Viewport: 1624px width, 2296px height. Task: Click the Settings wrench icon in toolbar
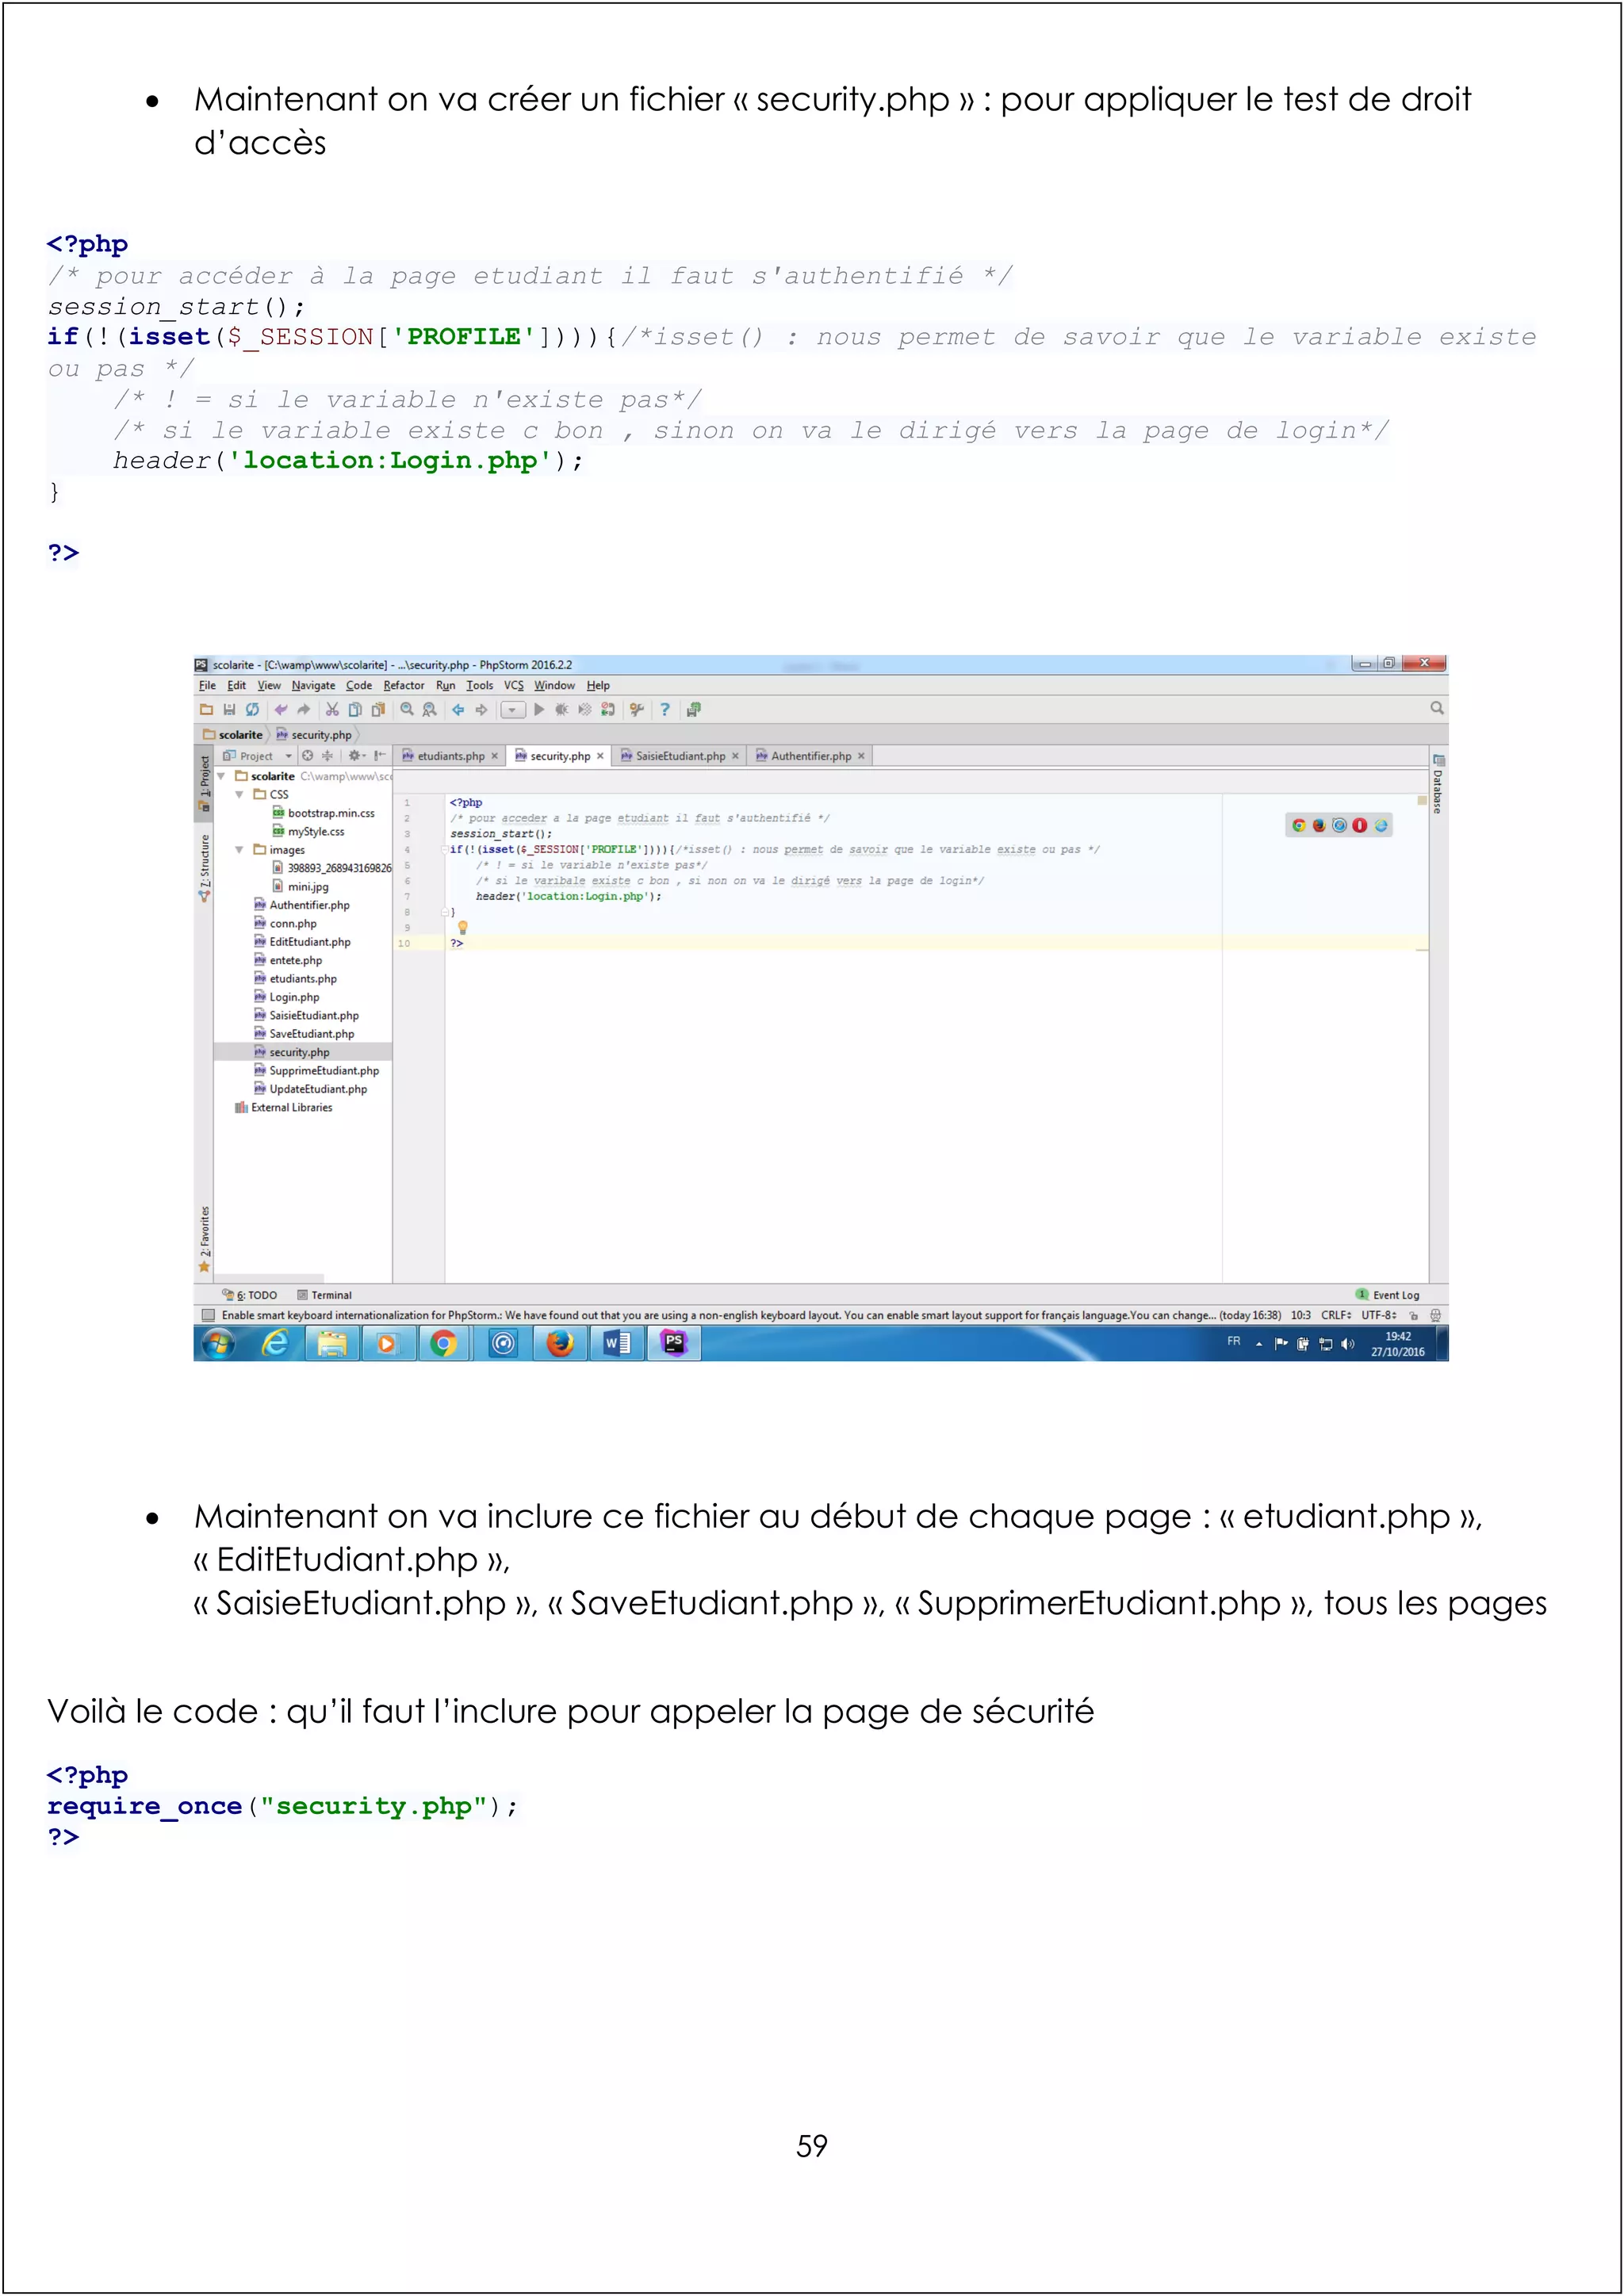(x=636, y=709)
